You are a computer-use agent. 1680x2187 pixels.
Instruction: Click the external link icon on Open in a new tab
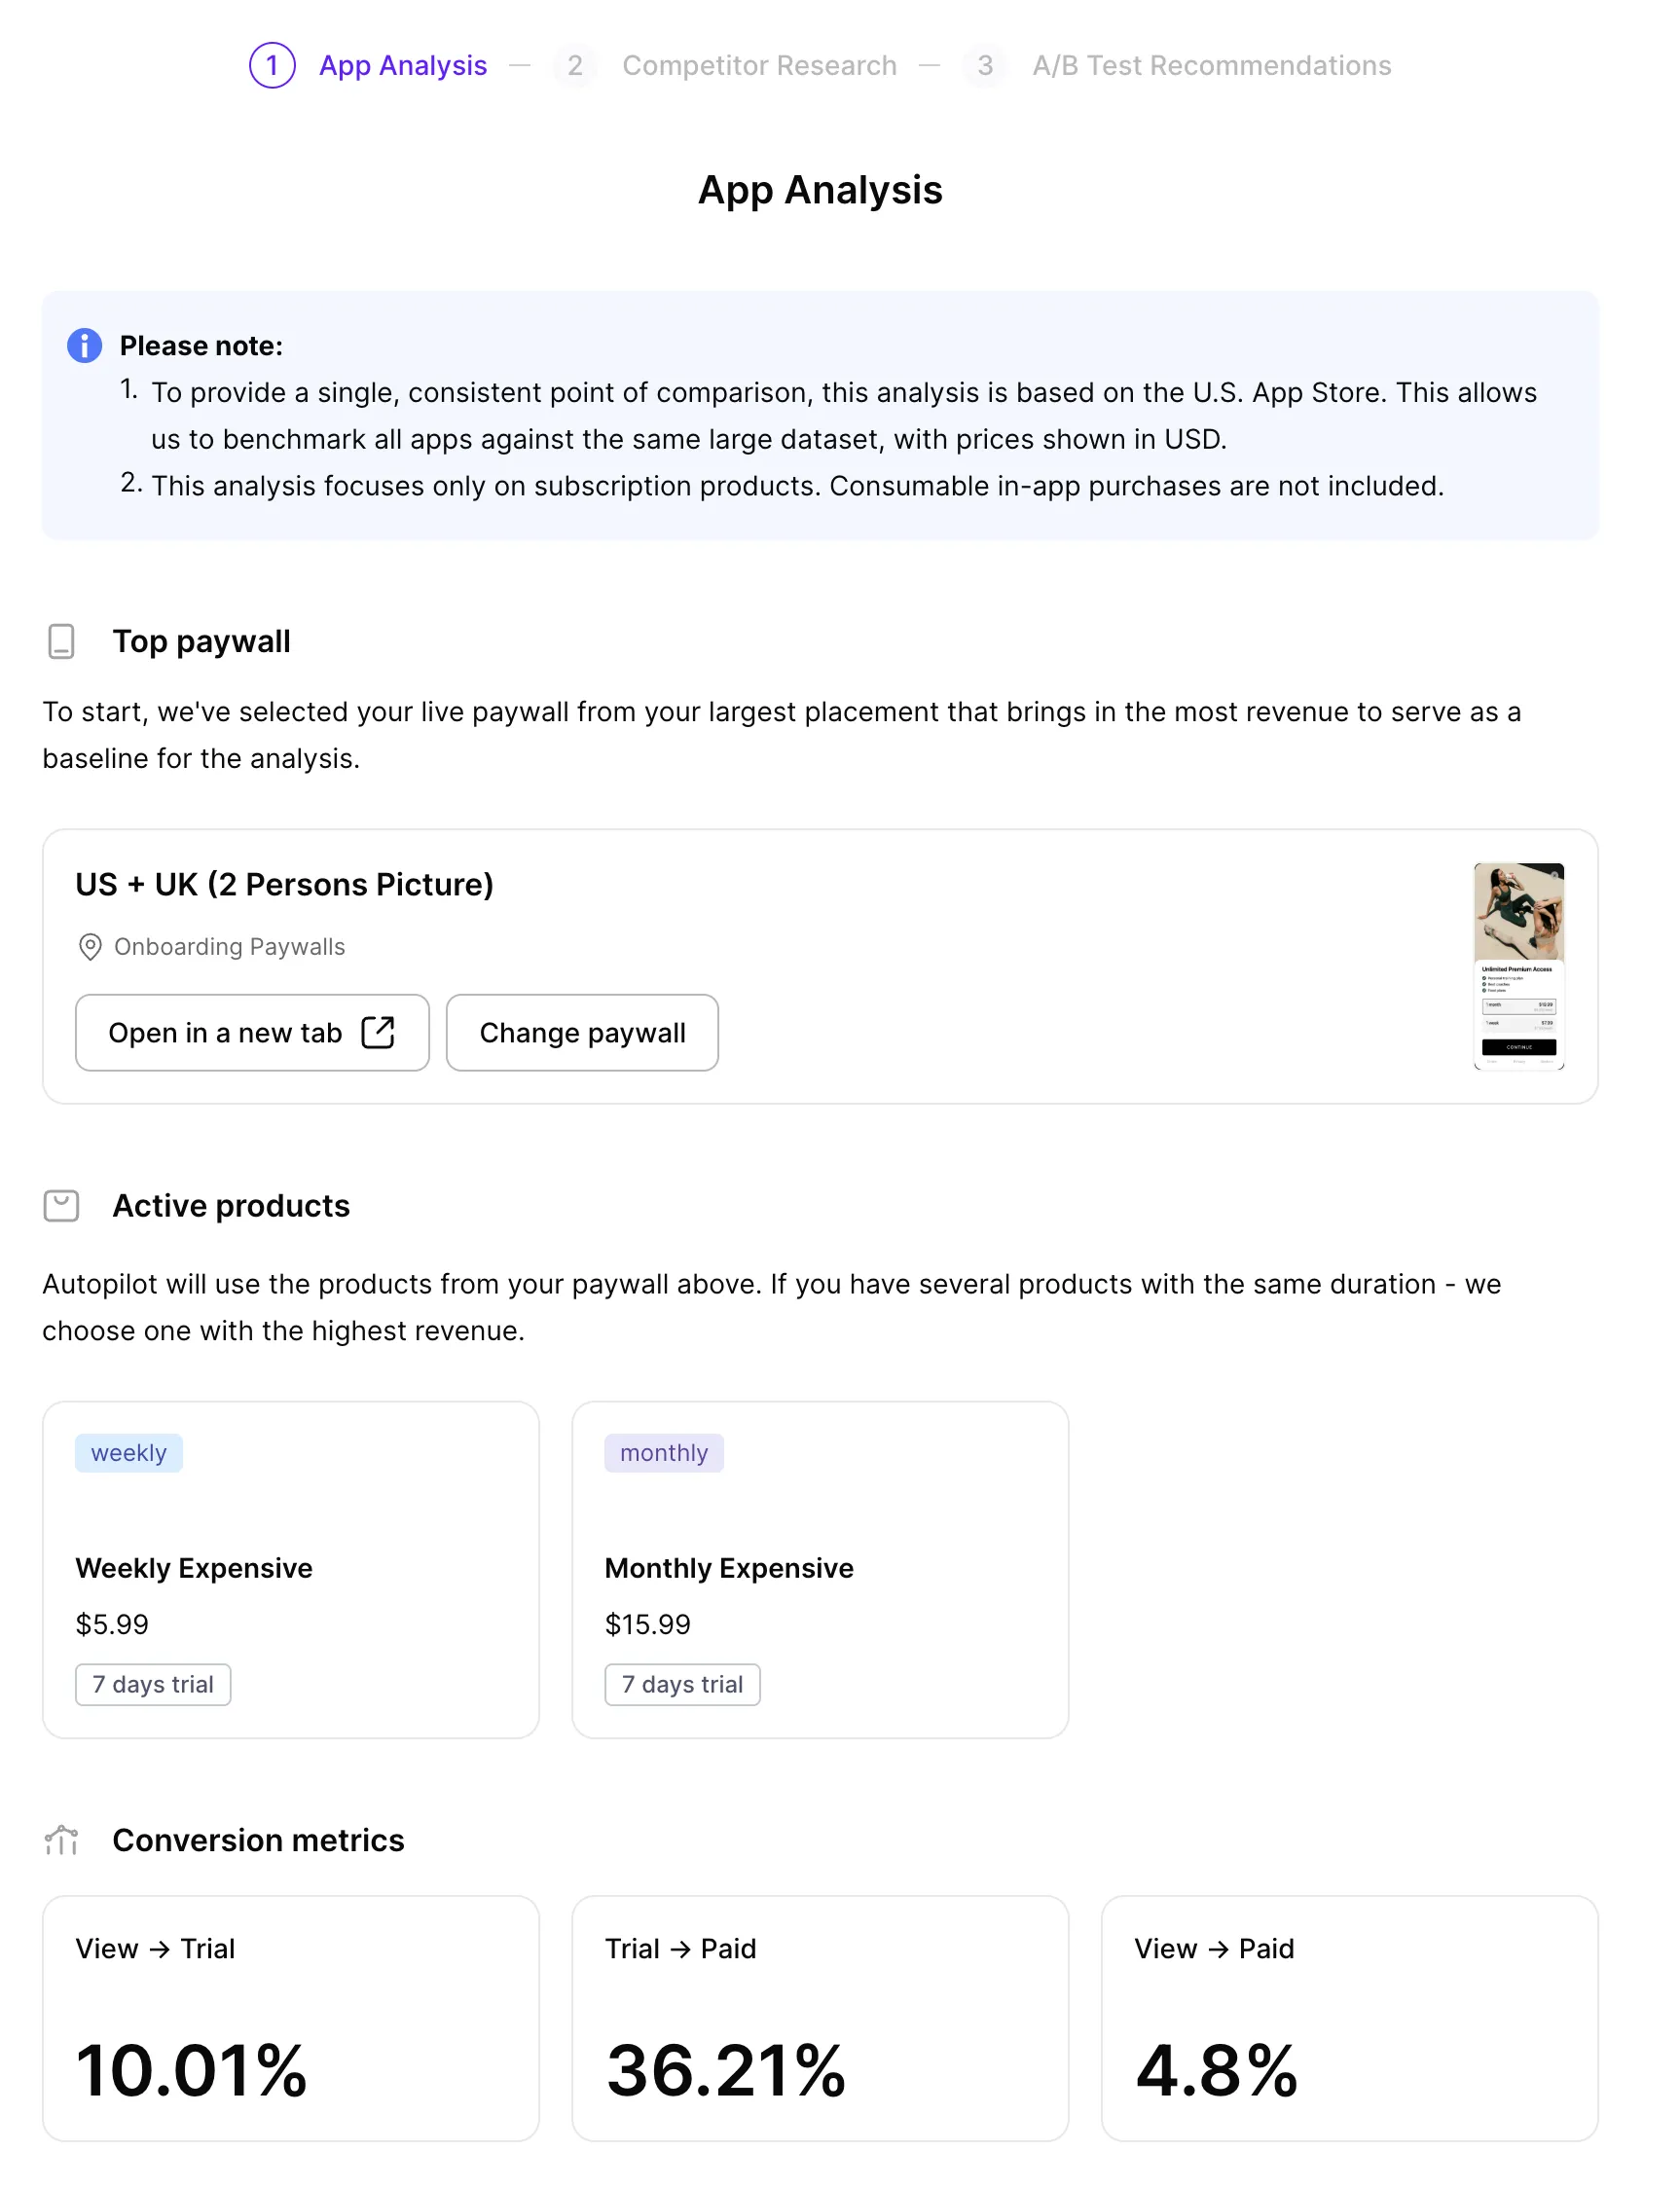378,1033
